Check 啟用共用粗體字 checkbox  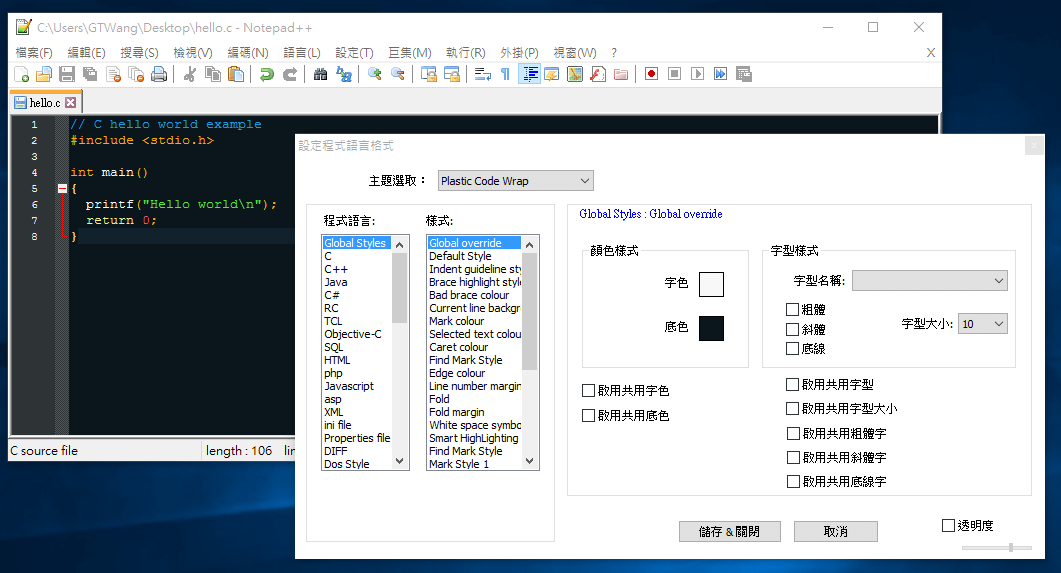click(793, 433)
